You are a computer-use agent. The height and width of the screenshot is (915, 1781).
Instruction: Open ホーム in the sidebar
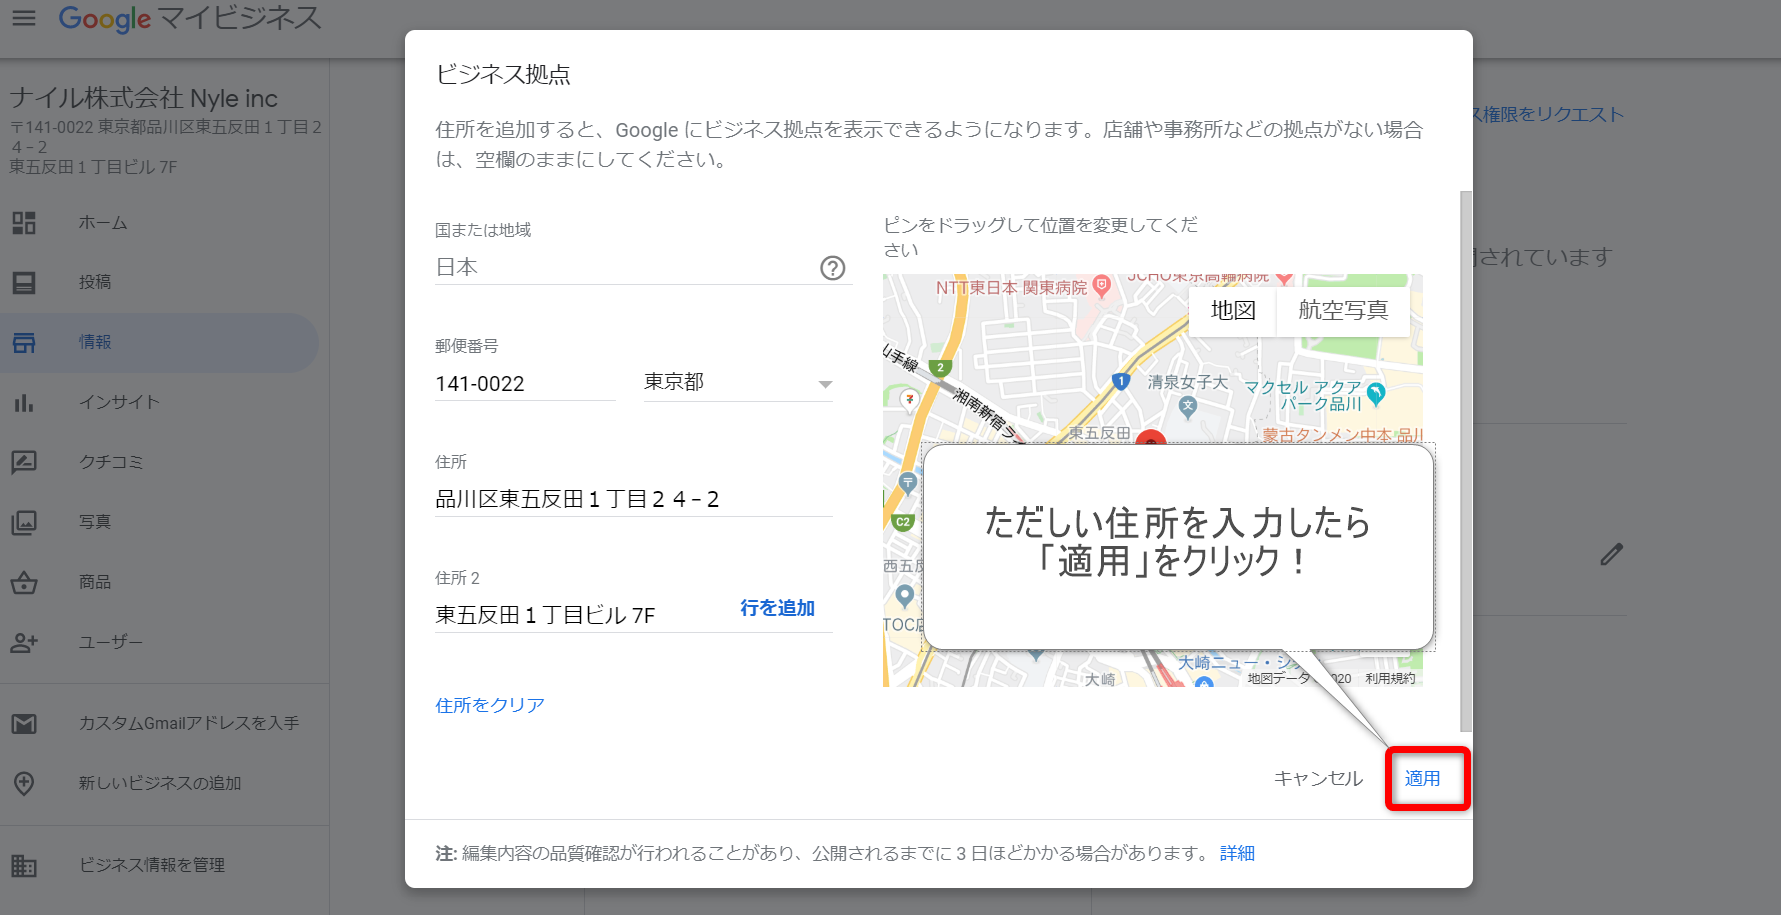103,223
